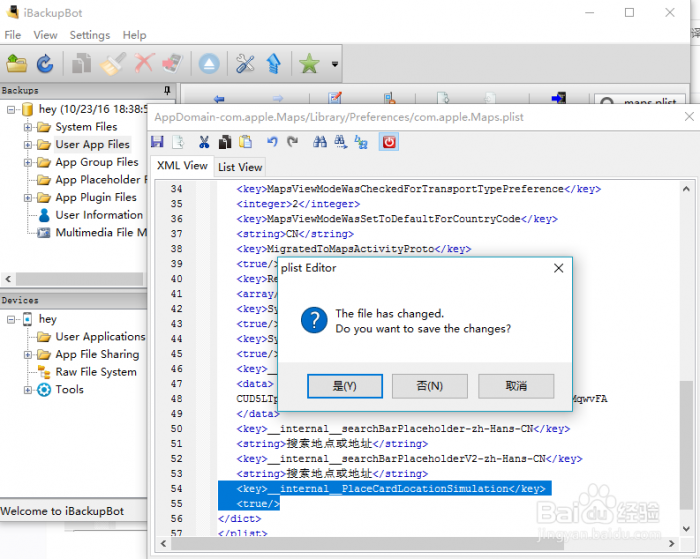
Task: Click the red X delete icon in main toolbar
Action: click(144, 64)
